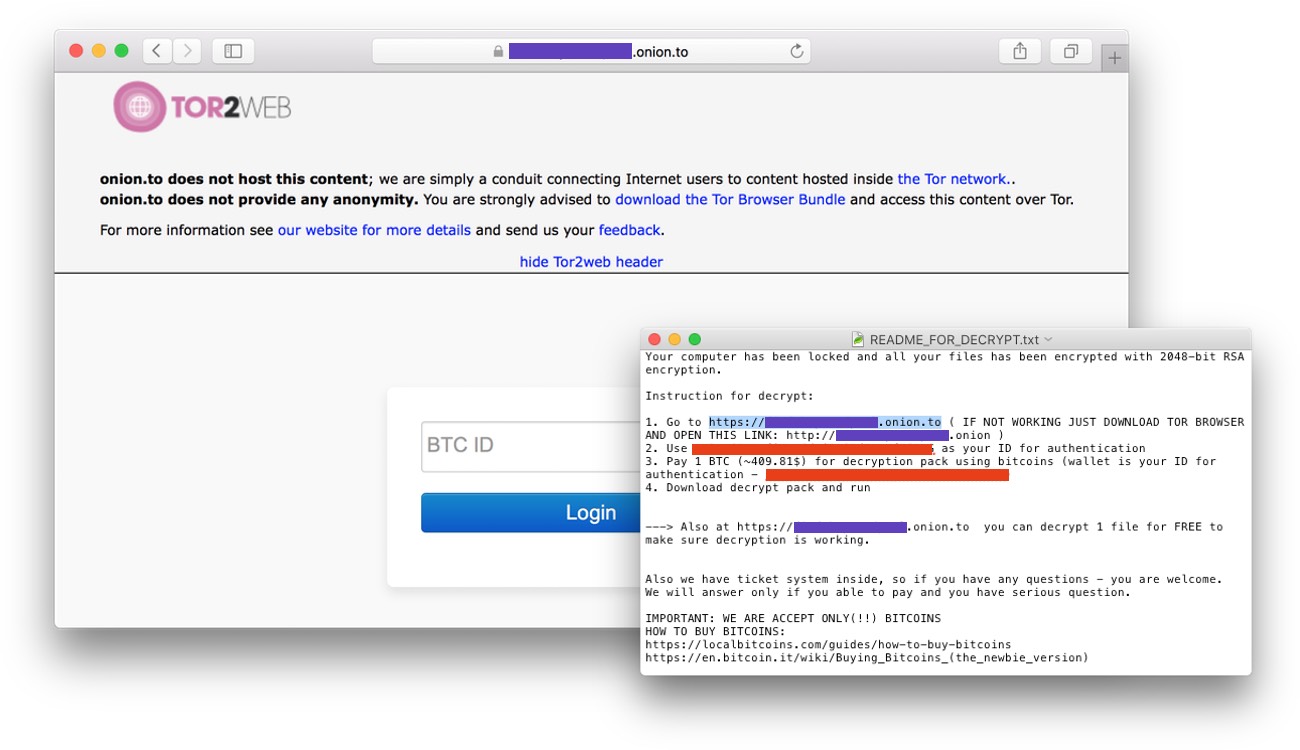Click the en.bitcoin.it wiki URL text
This screenshot has width=1300, height=750.
[x=867, y=657]
